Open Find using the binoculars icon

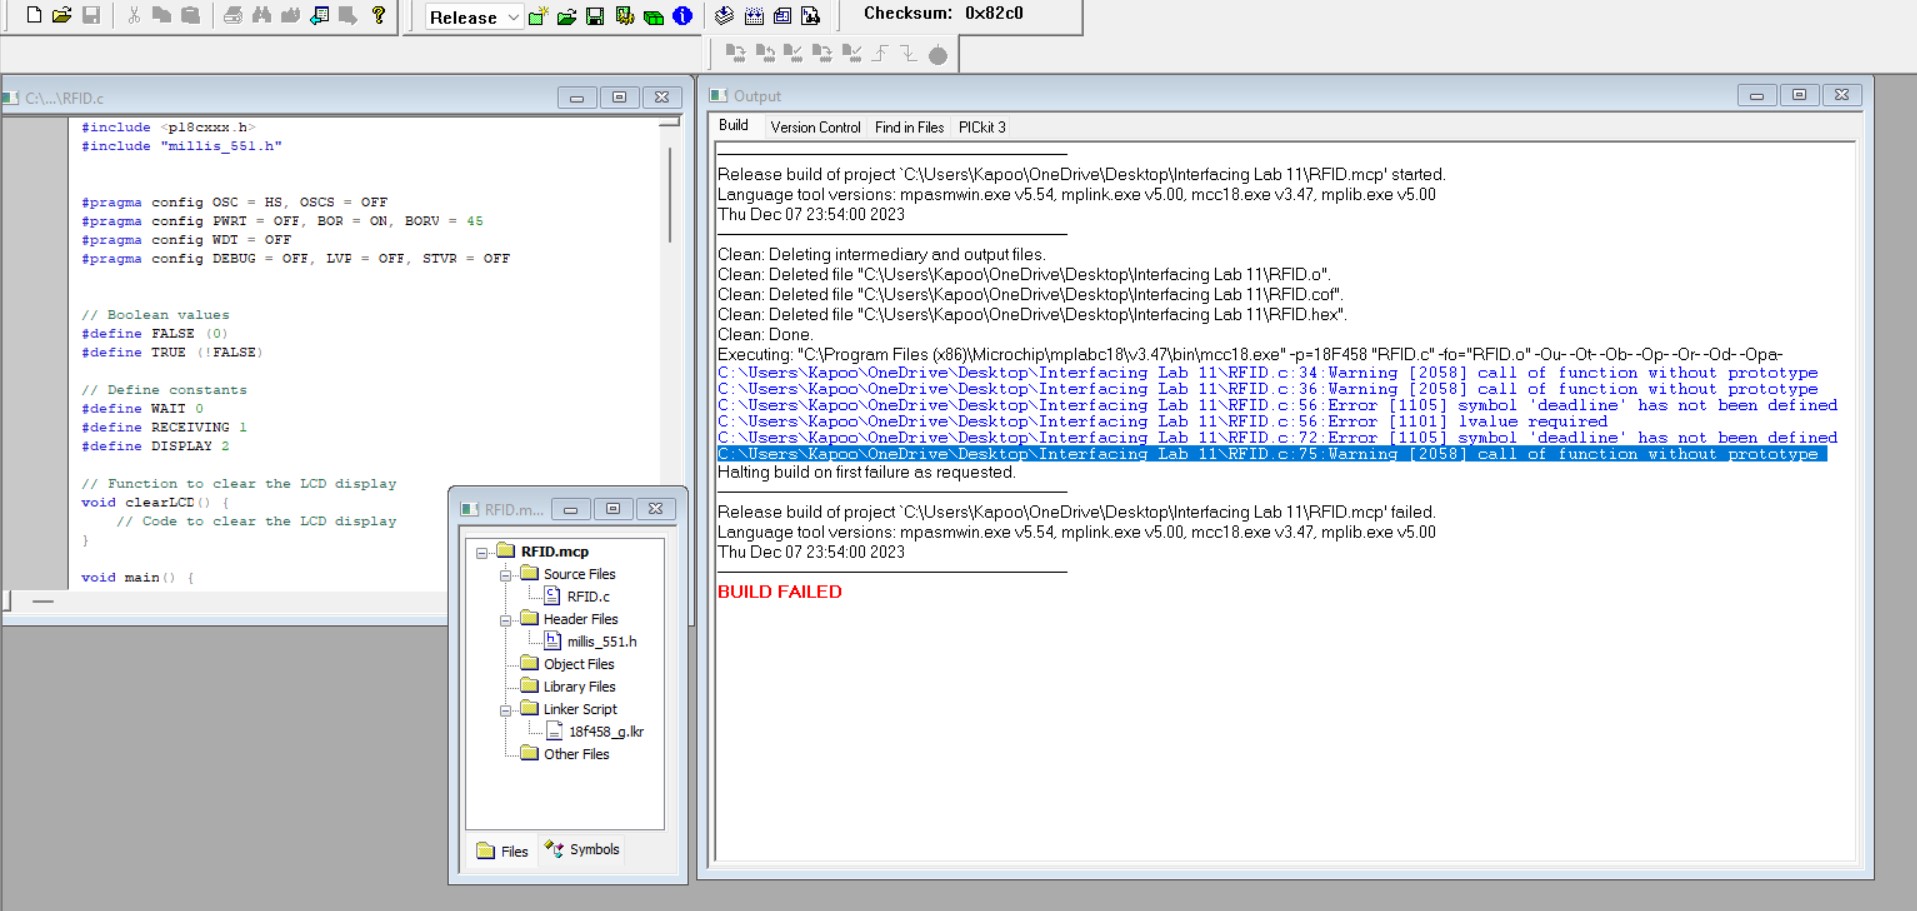(x=263, y=14)
